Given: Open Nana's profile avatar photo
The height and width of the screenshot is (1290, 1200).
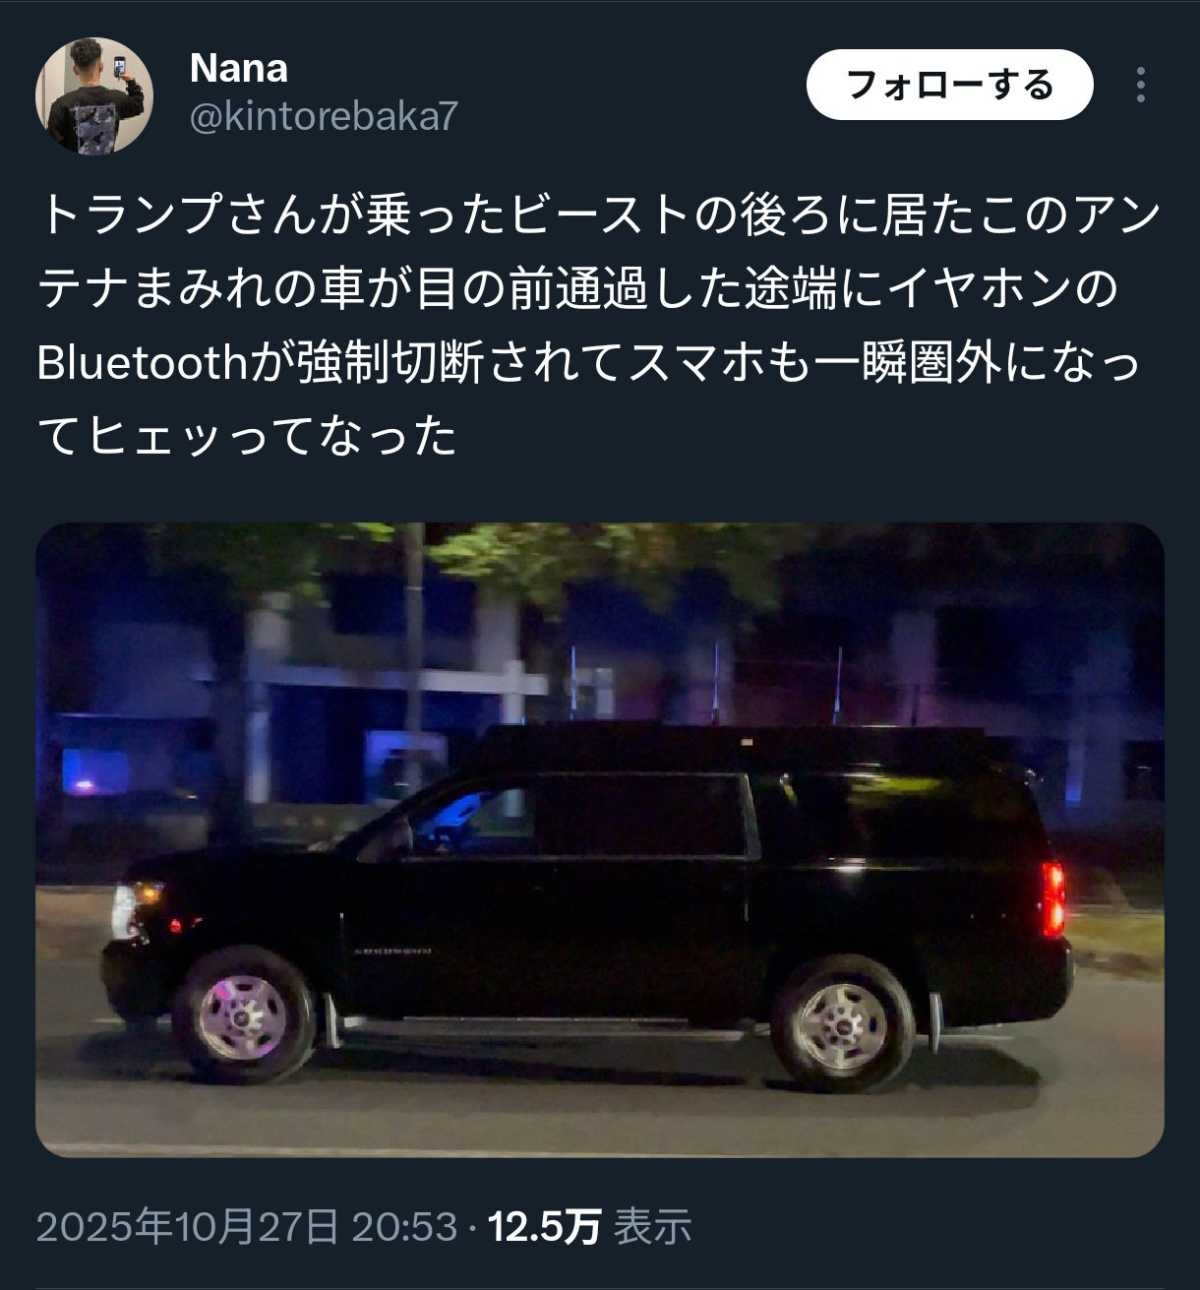Looking at the screenshot, I should tap(94, 95).
